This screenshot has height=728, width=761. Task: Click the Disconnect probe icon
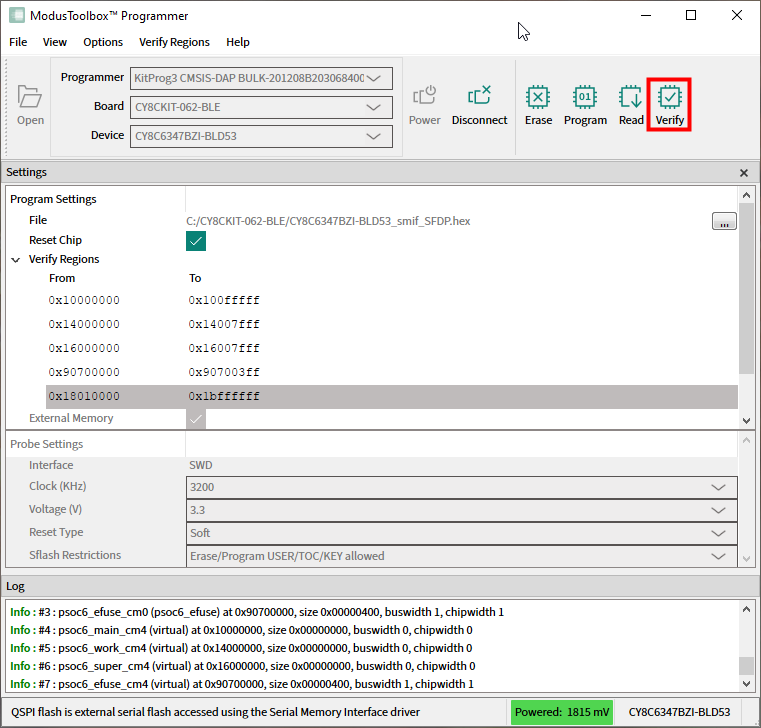point(479,97)
